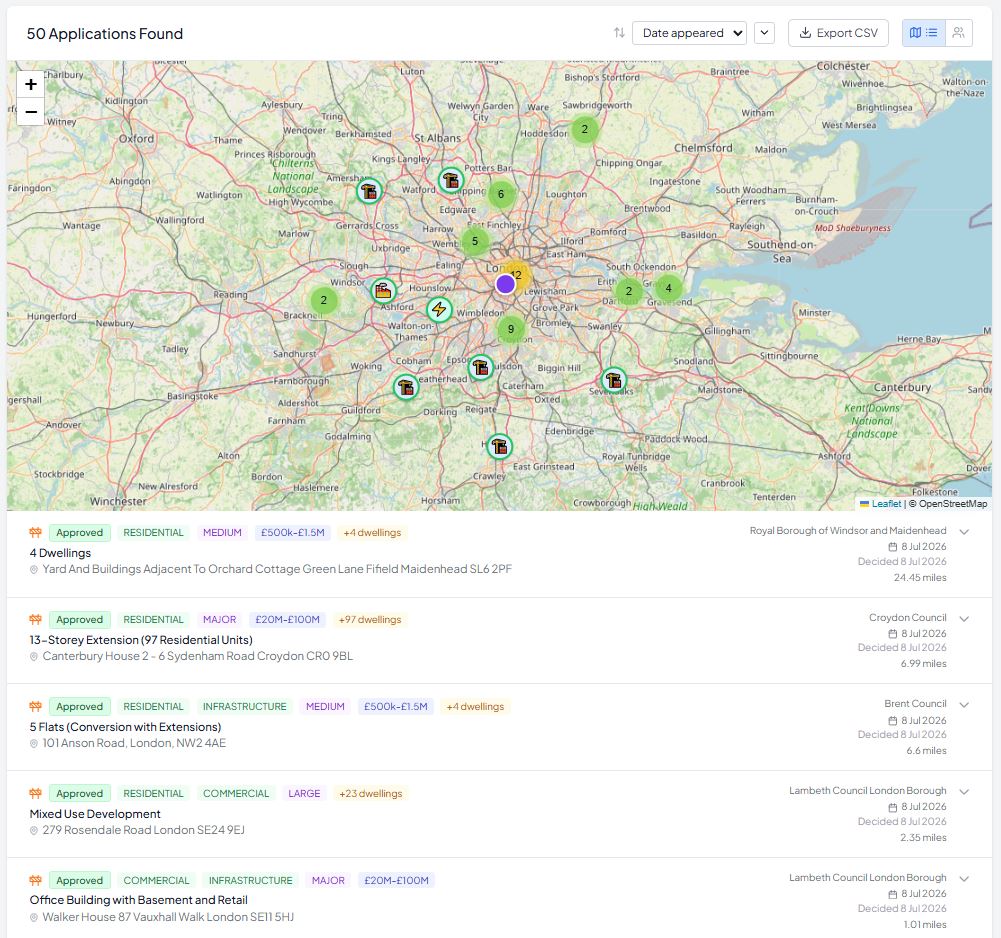Click the 6.99 miles distance
Viewport: 1001px width, 938px height.
point(923,663)
